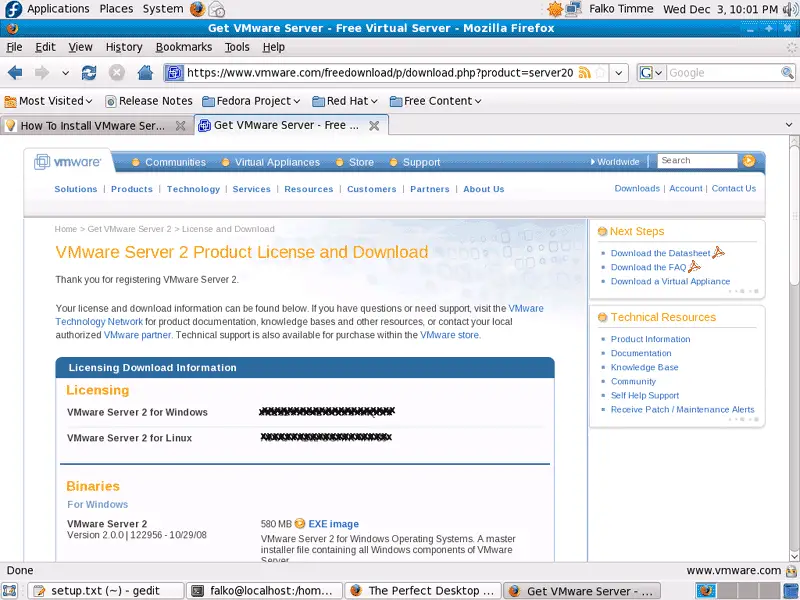Follow the VMware store link
The width and height of the screenshot is (800, 600).
point(449,335)
